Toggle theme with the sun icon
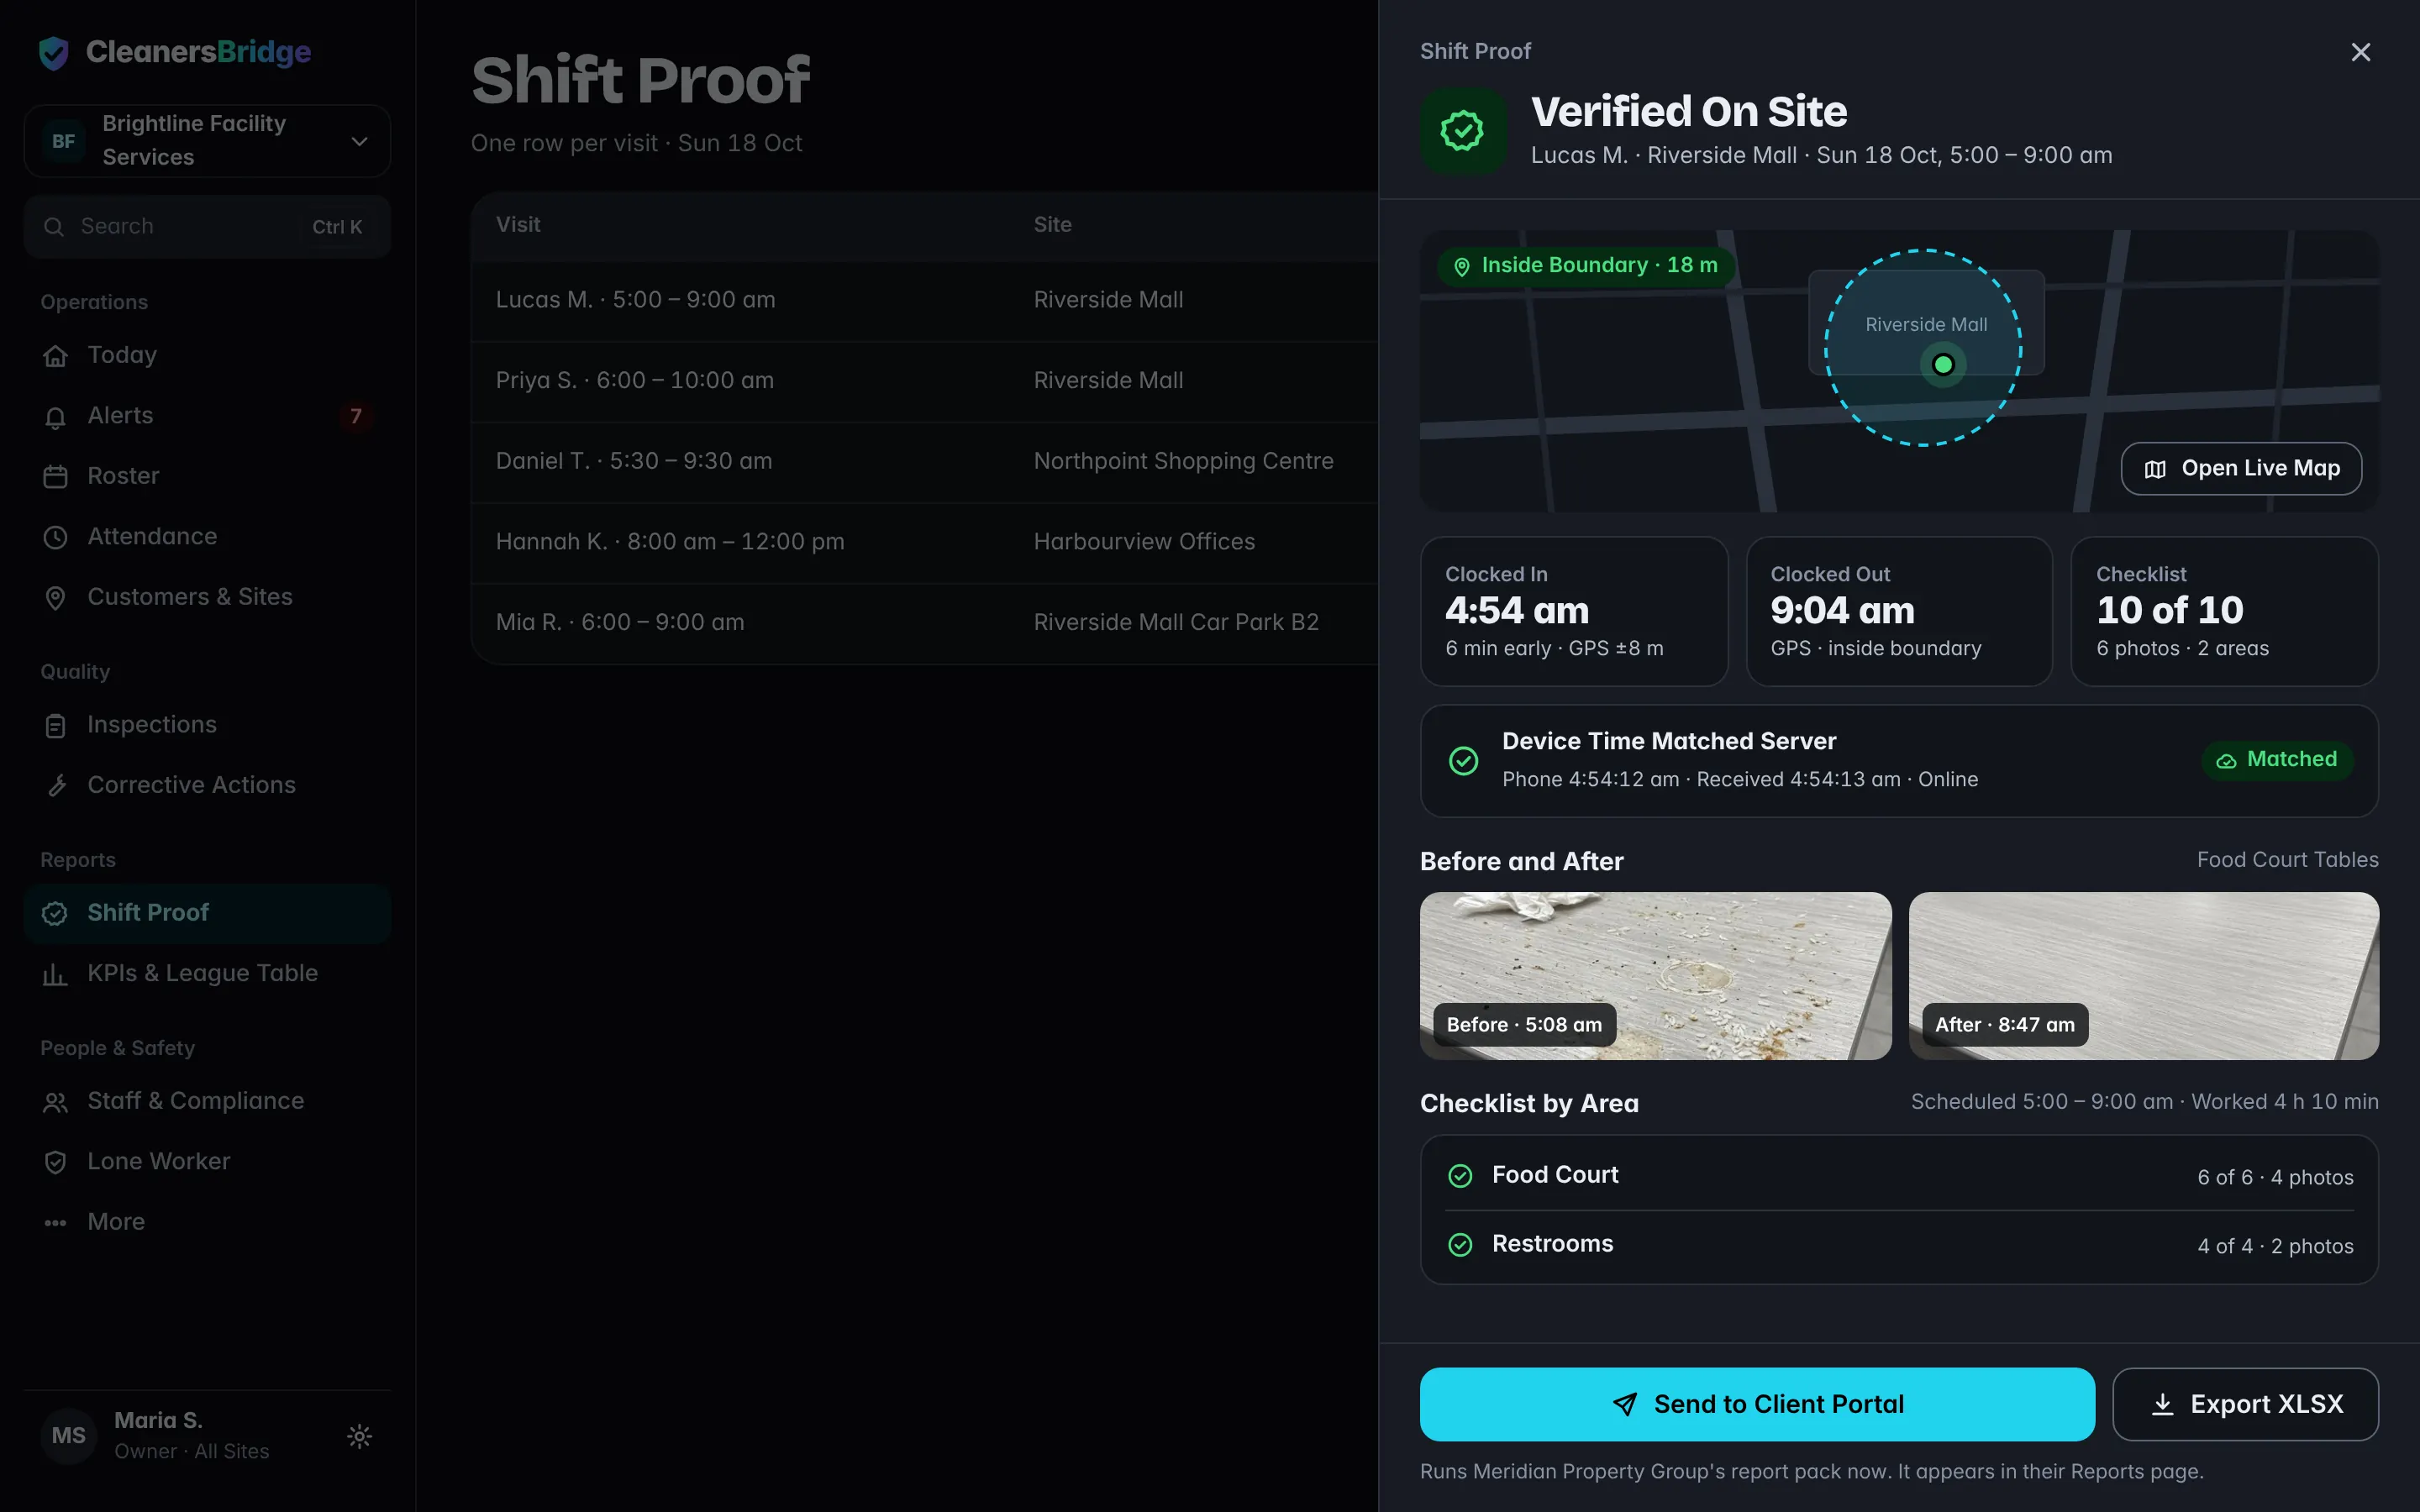Viewport: 2420px width, 1512px height. click(x=360, y=1437)
